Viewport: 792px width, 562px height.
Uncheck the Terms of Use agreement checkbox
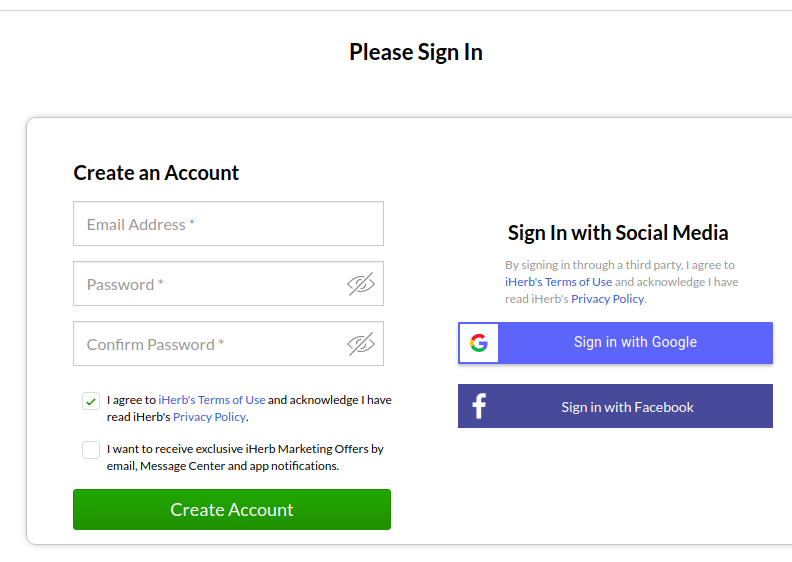tap(91, 401)
